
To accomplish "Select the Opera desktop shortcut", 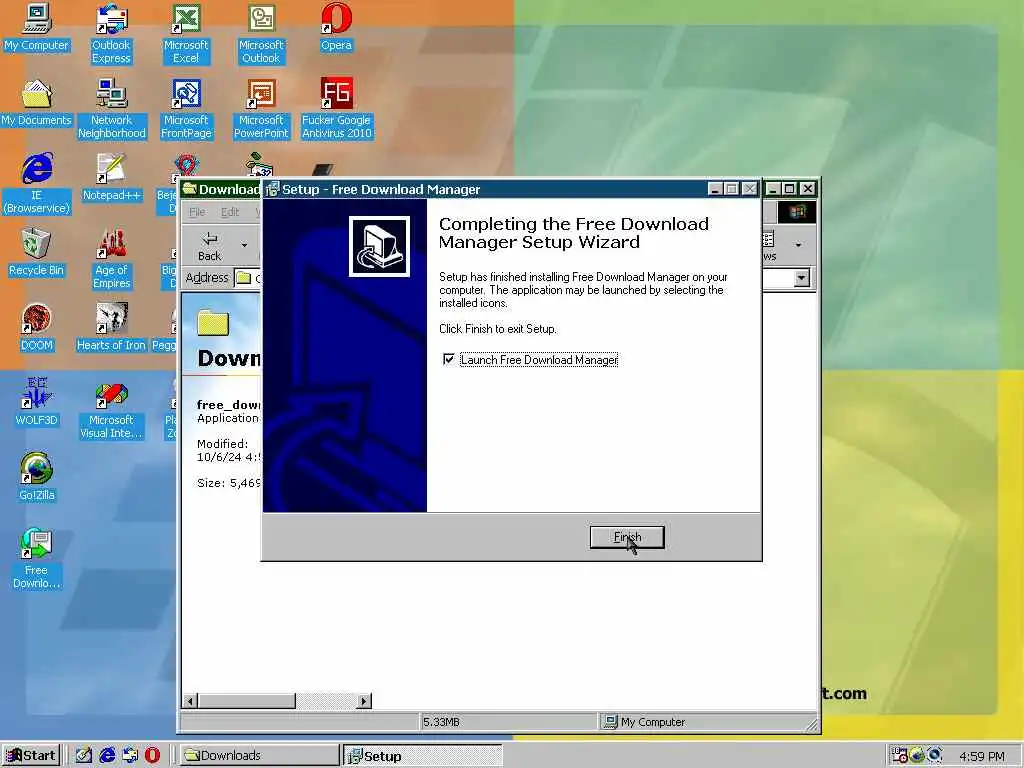I will pyautogui.click(x=336, y=27).
